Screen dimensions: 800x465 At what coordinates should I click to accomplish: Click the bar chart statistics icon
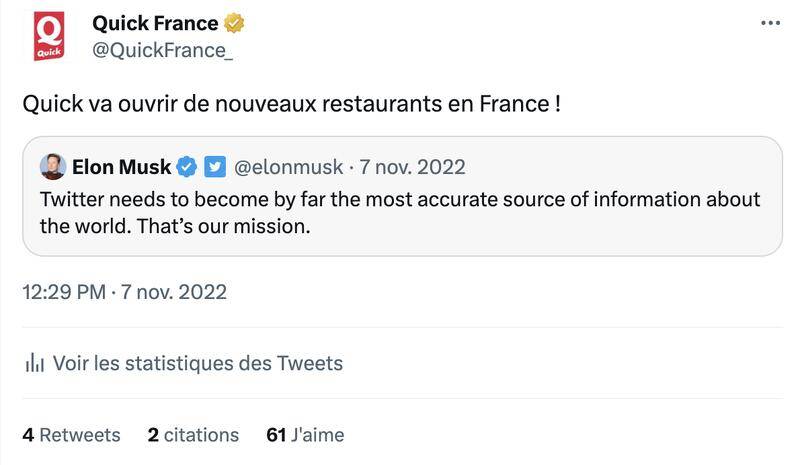32,363
